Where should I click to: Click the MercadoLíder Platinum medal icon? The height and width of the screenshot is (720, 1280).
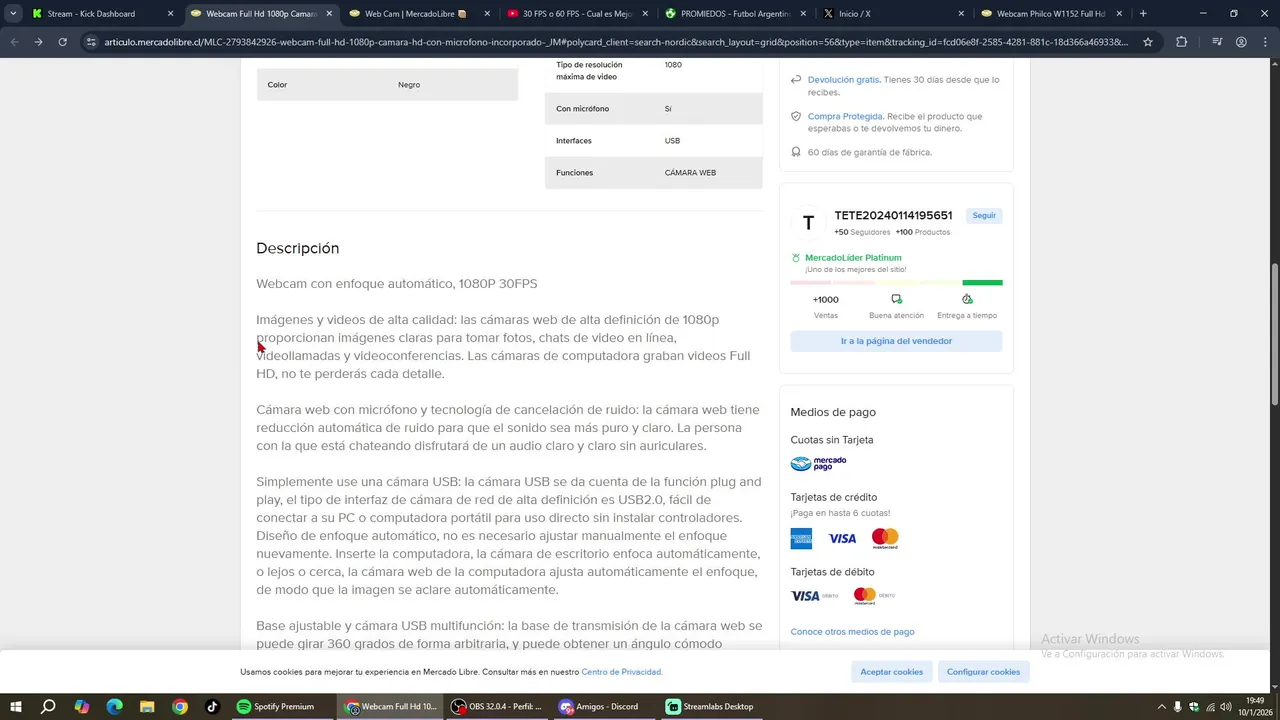[796, 258]
